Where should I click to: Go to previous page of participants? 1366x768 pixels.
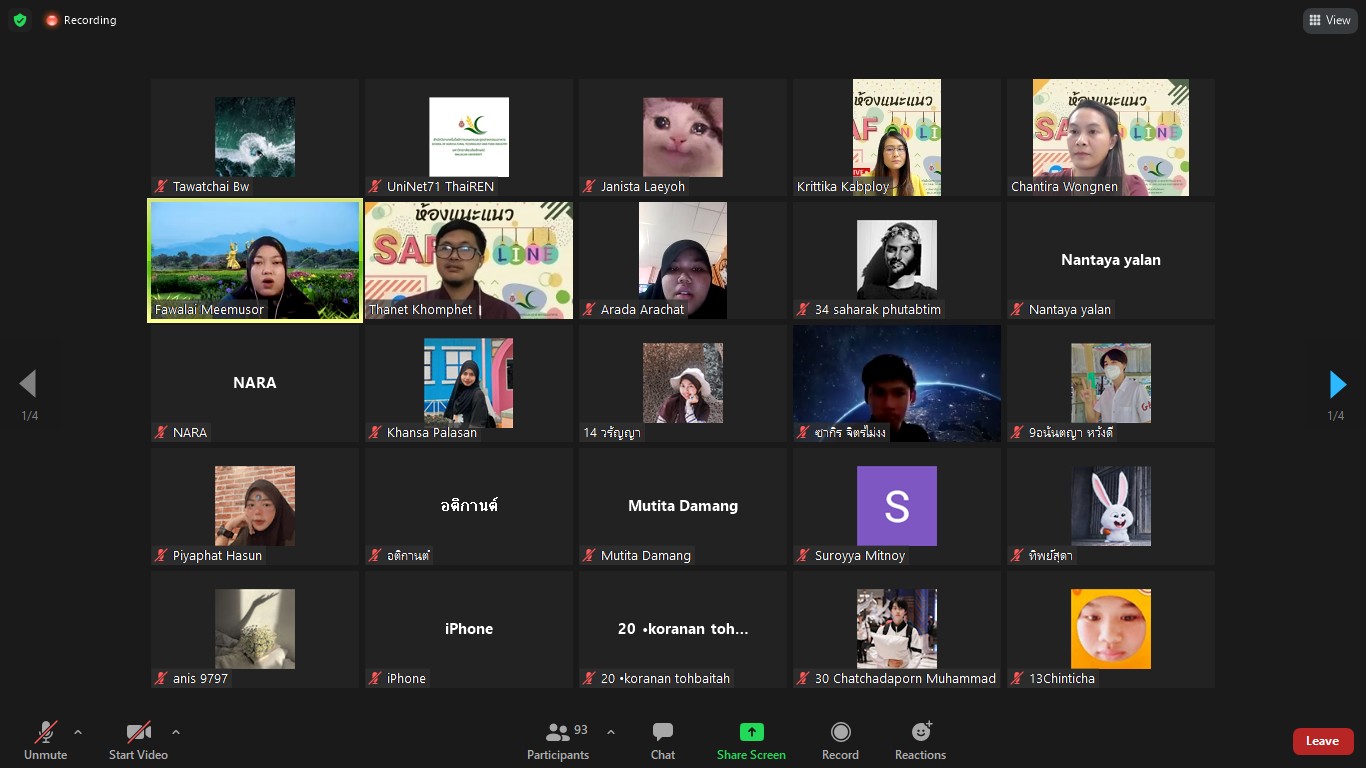(28, 384)
